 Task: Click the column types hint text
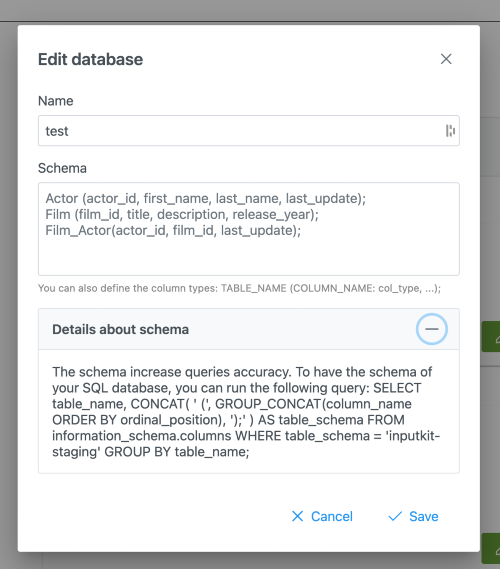tap(239, 288)
